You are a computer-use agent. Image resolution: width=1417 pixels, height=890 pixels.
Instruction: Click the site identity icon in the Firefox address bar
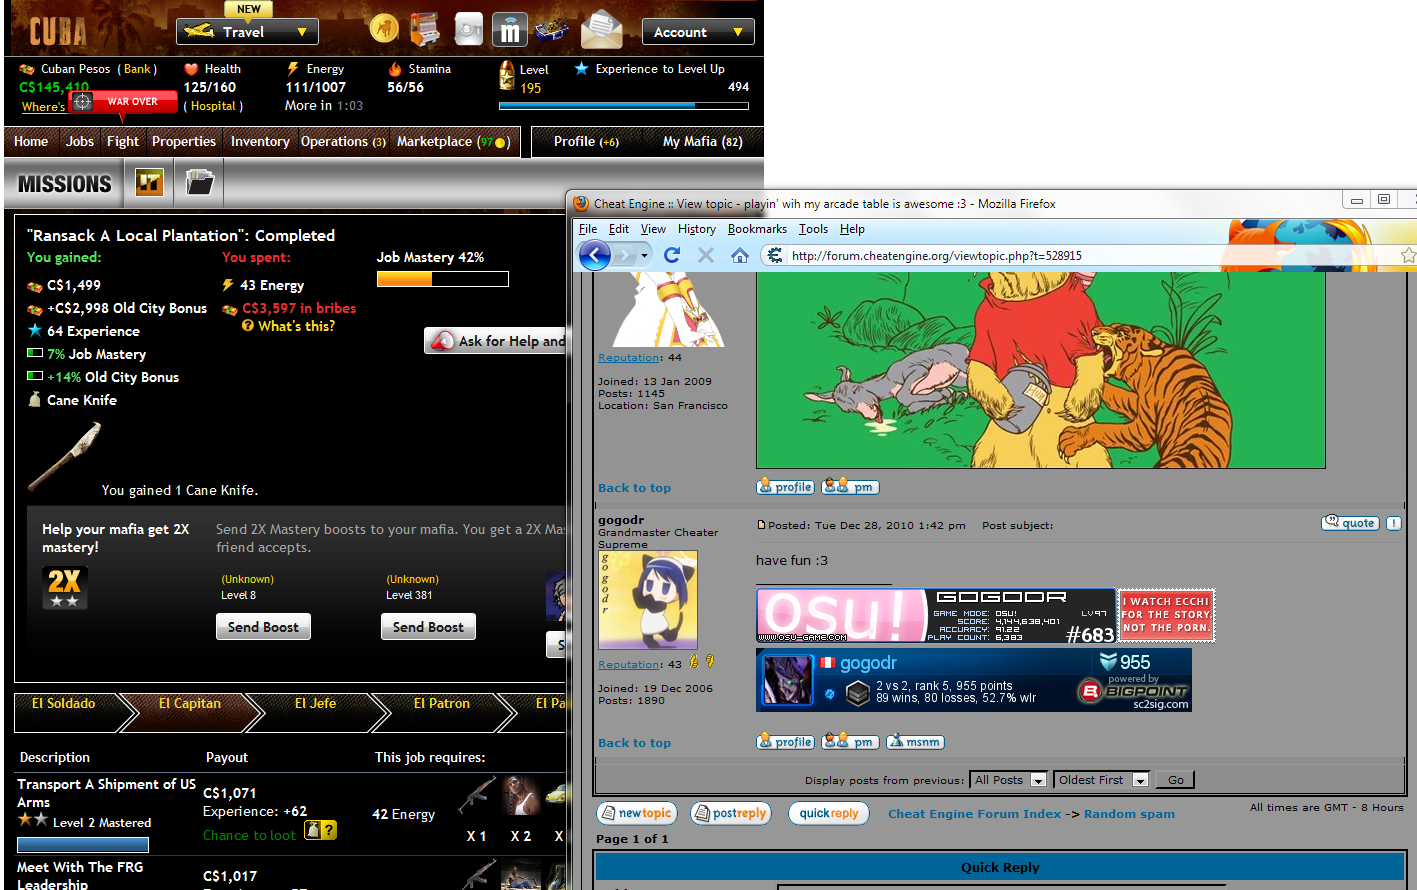pyautogui.click(x=774, y=255)
